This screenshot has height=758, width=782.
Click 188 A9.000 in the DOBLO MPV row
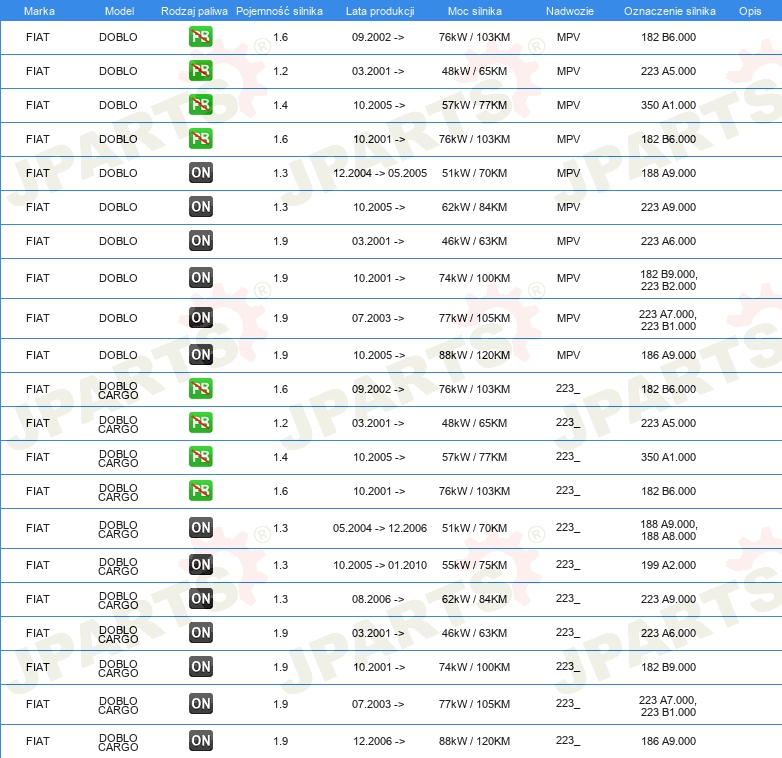pos(668,173)
